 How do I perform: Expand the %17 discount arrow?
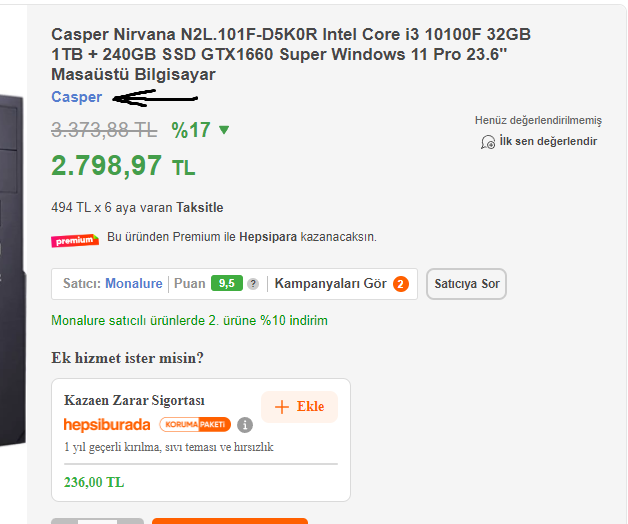point(224,130)
